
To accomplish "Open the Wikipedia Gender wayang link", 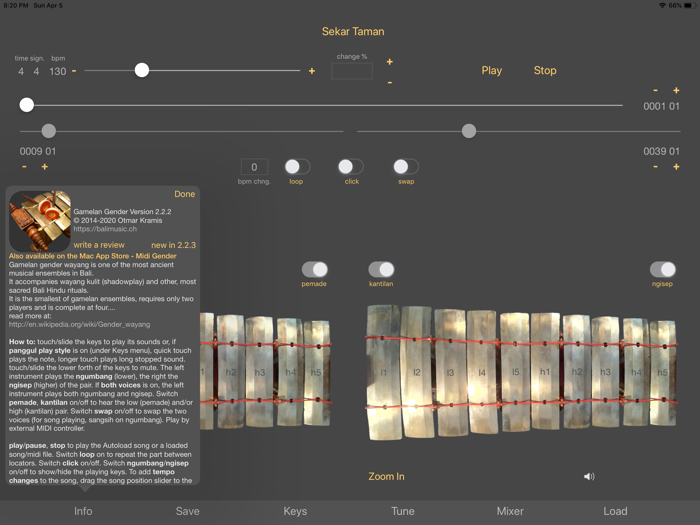I will 79,325.
